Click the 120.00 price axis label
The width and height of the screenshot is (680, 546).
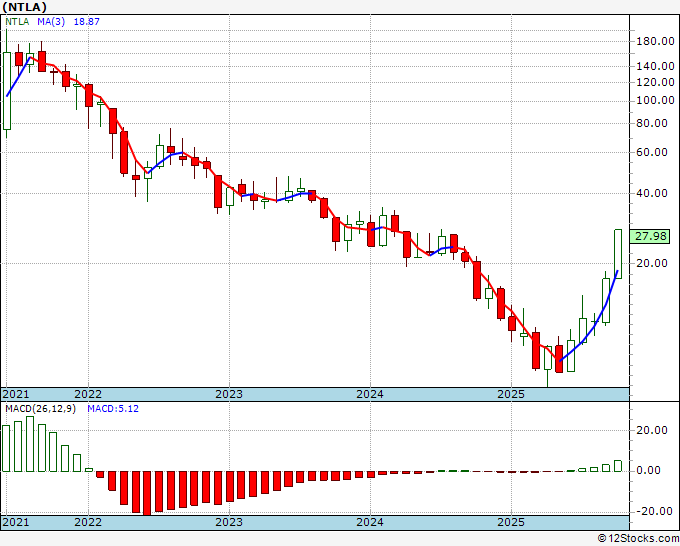(655, 82)
